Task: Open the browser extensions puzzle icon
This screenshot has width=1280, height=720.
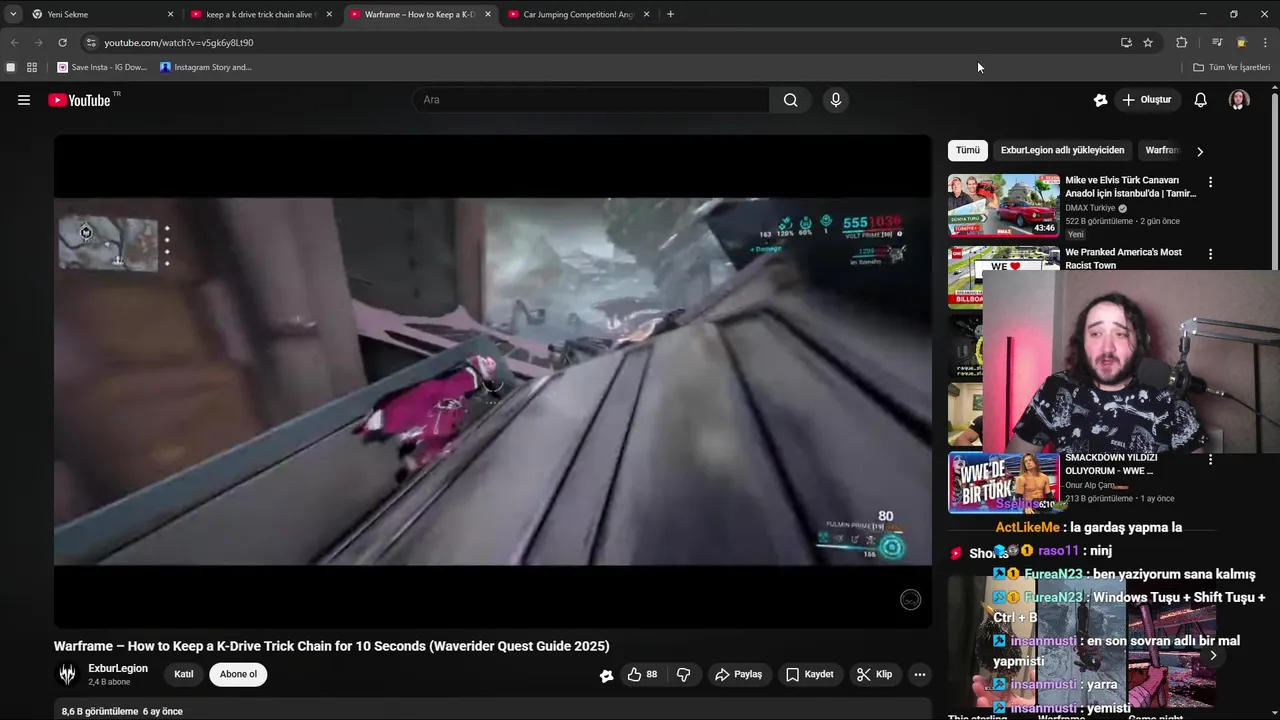Action: (1182, 43)
